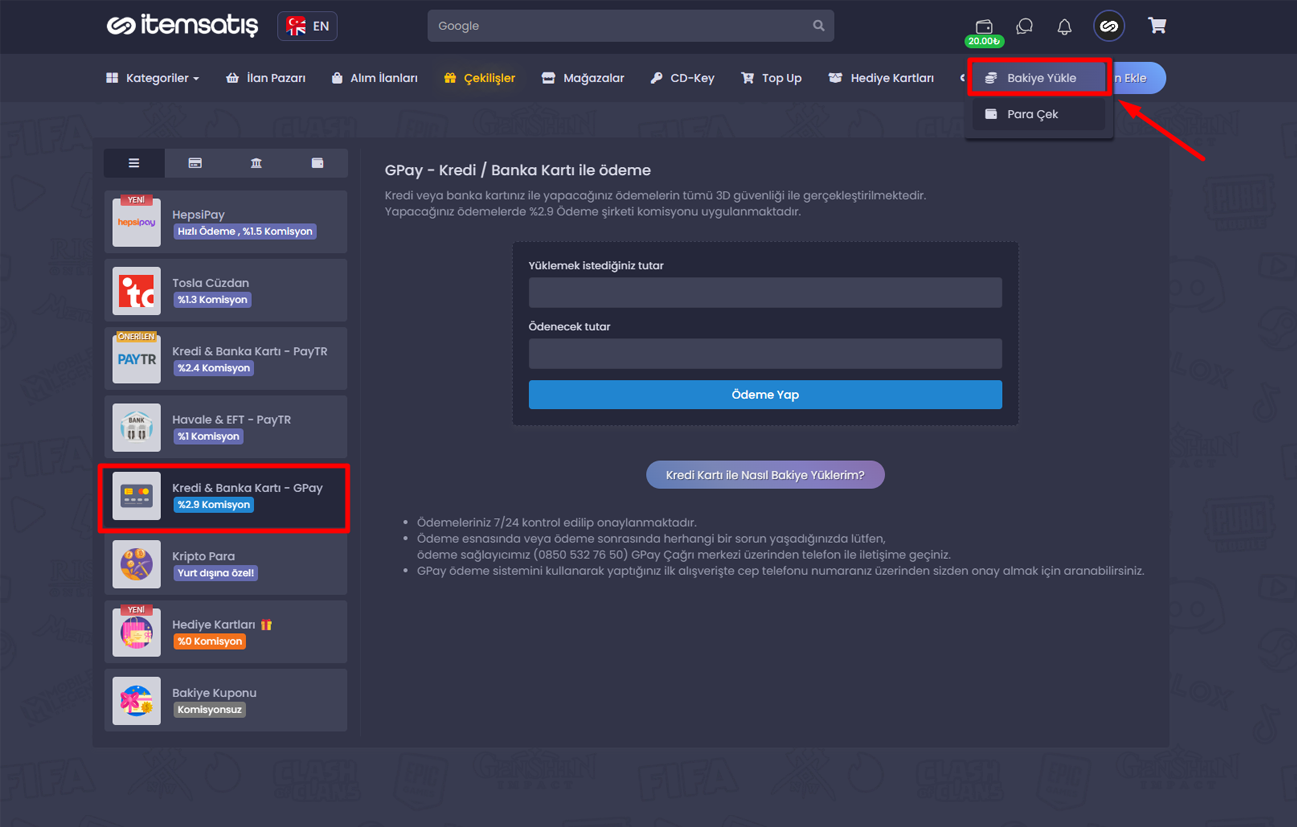Click the Ödeme Yap button
1297x827 pixels.
pyautogui.click(x=765, y=394)
